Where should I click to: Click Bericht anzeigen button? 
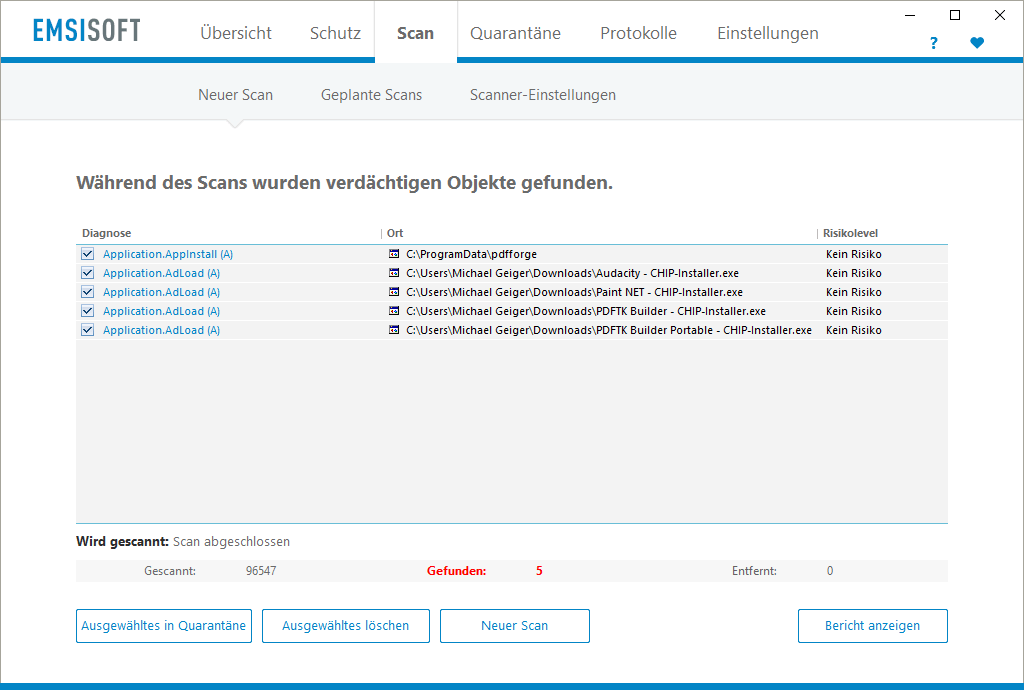(872, 626)
